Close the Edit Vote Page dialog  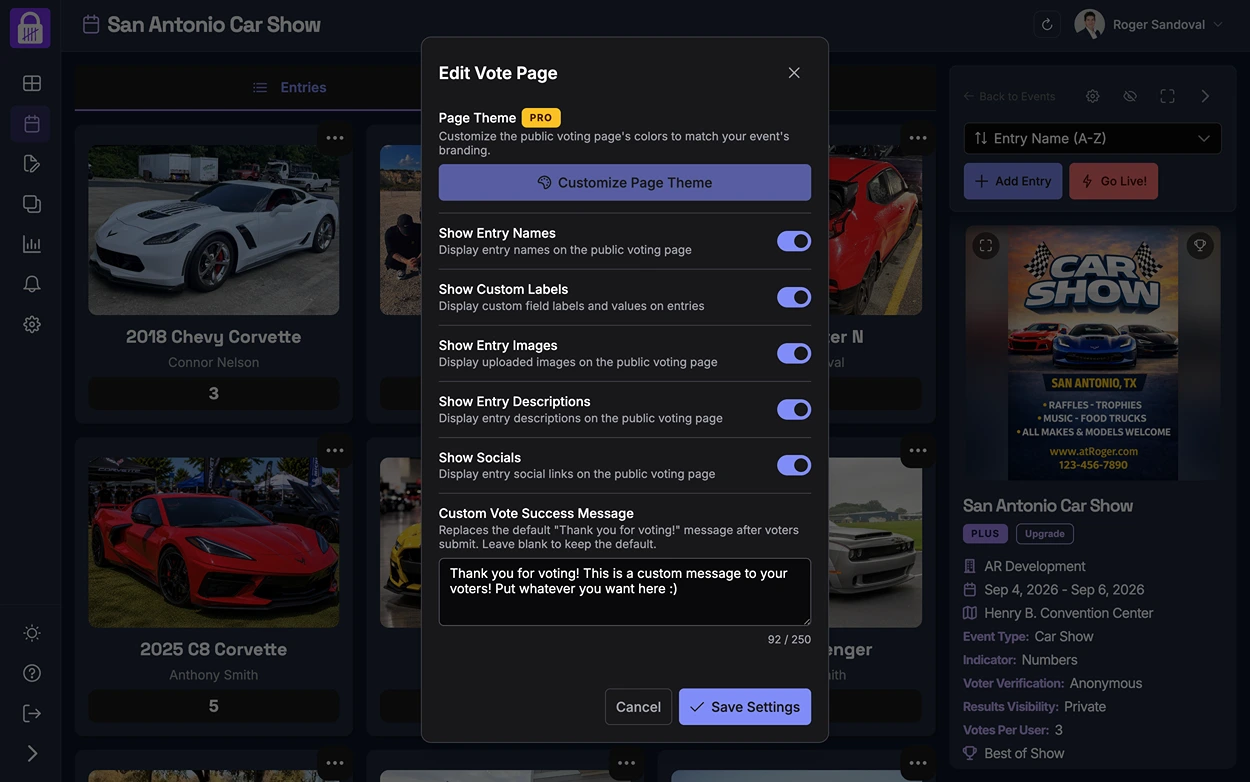794,73
